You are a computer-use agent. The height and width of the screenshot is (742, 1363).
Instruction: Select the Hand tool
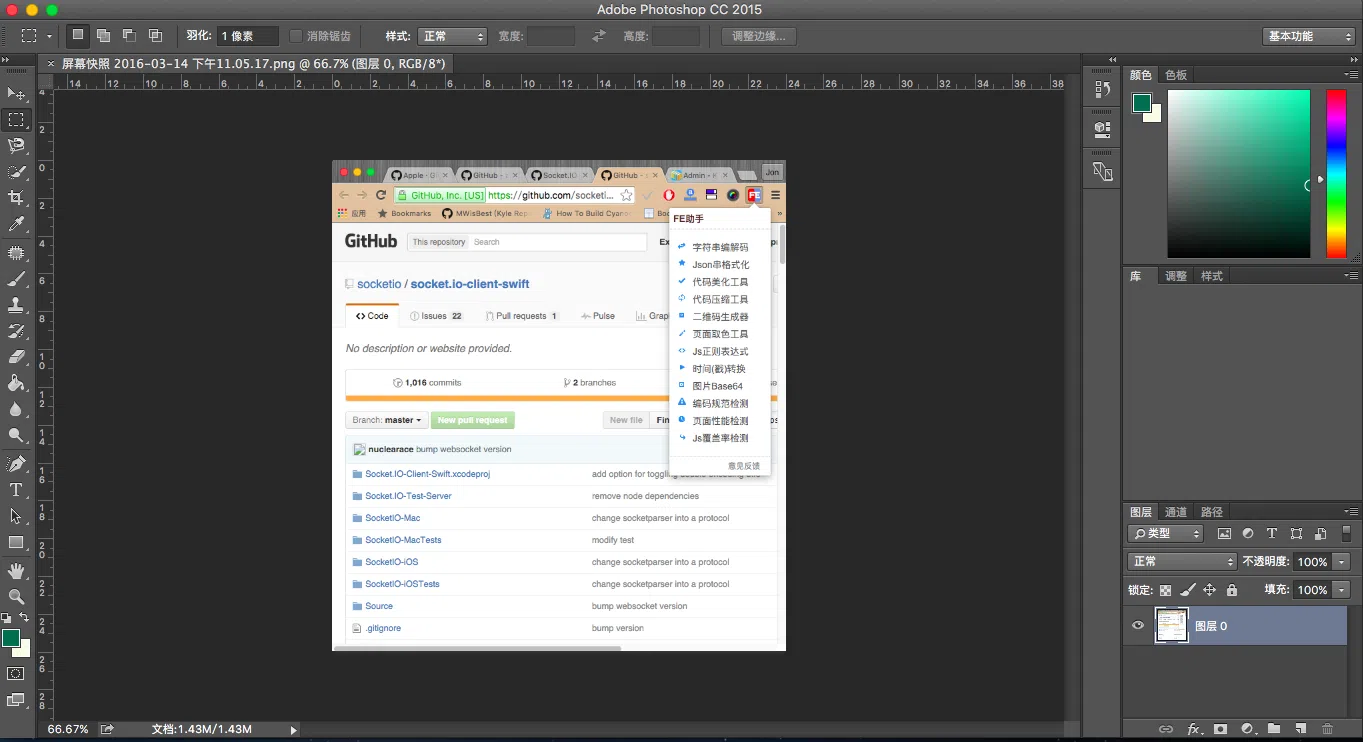tap(16, 570)
